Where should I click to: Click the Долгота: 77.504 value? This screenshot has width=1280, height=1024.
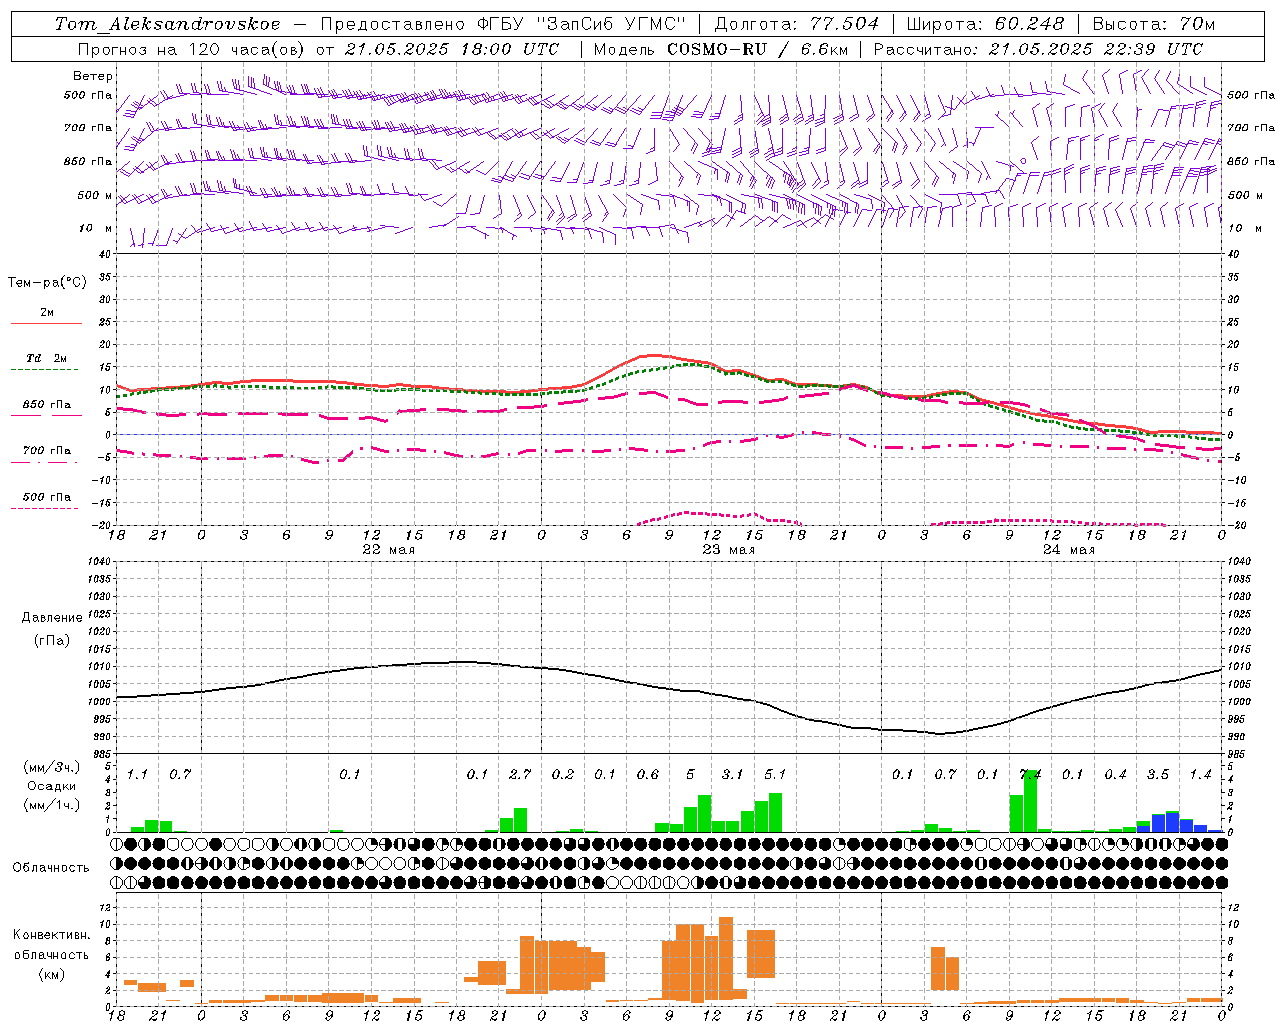tap(797, 24)
